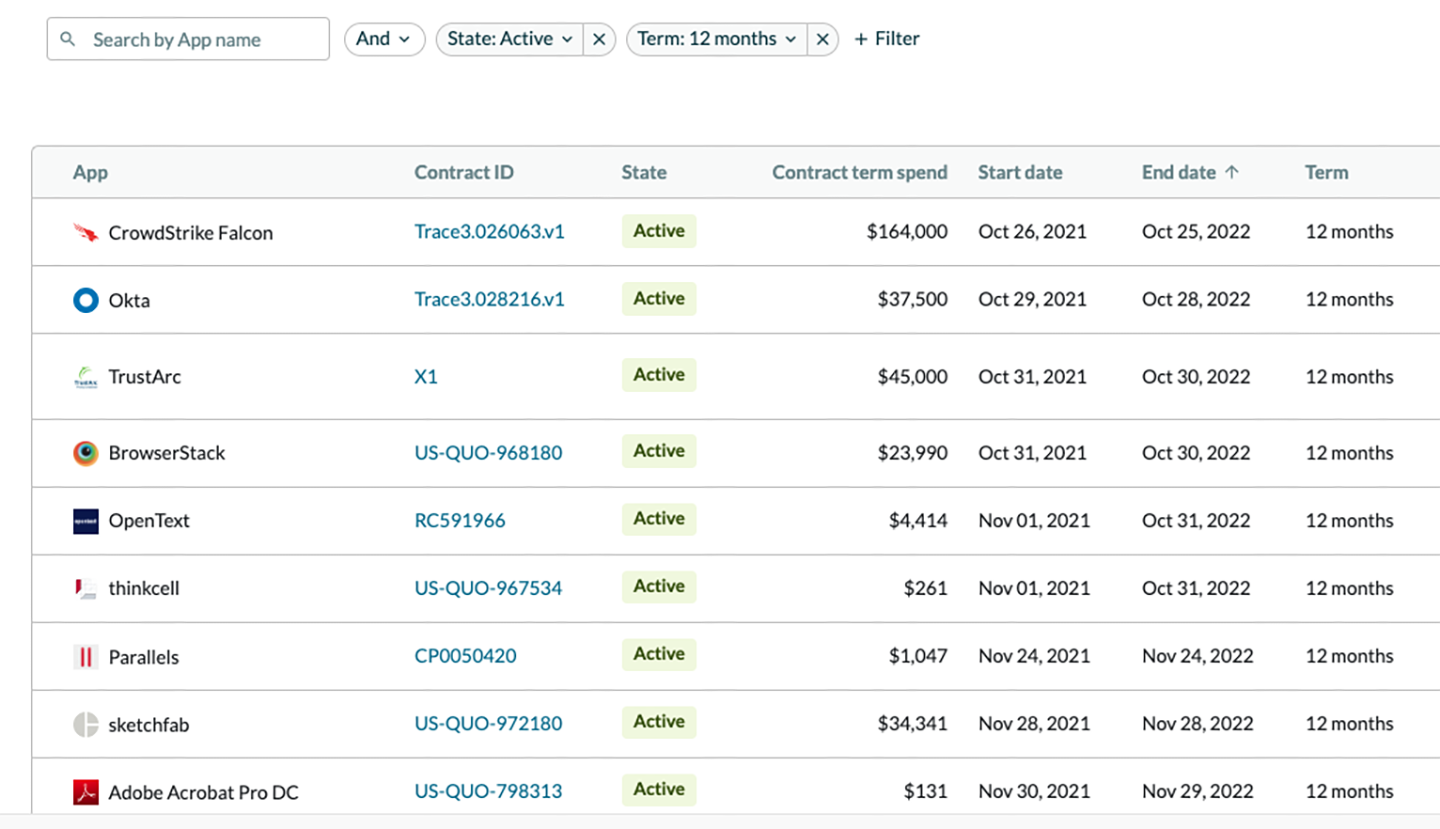Remove the Term: 12 months filter

[x=822, y=39]
